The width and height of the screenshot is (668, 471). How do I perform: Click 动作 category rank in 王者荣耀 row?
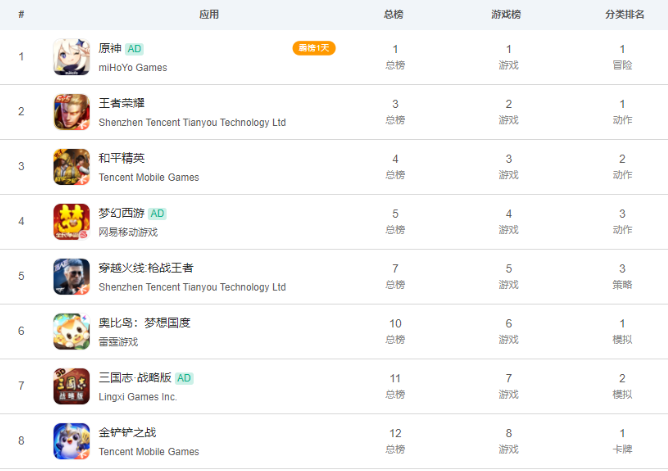(622, 120)
